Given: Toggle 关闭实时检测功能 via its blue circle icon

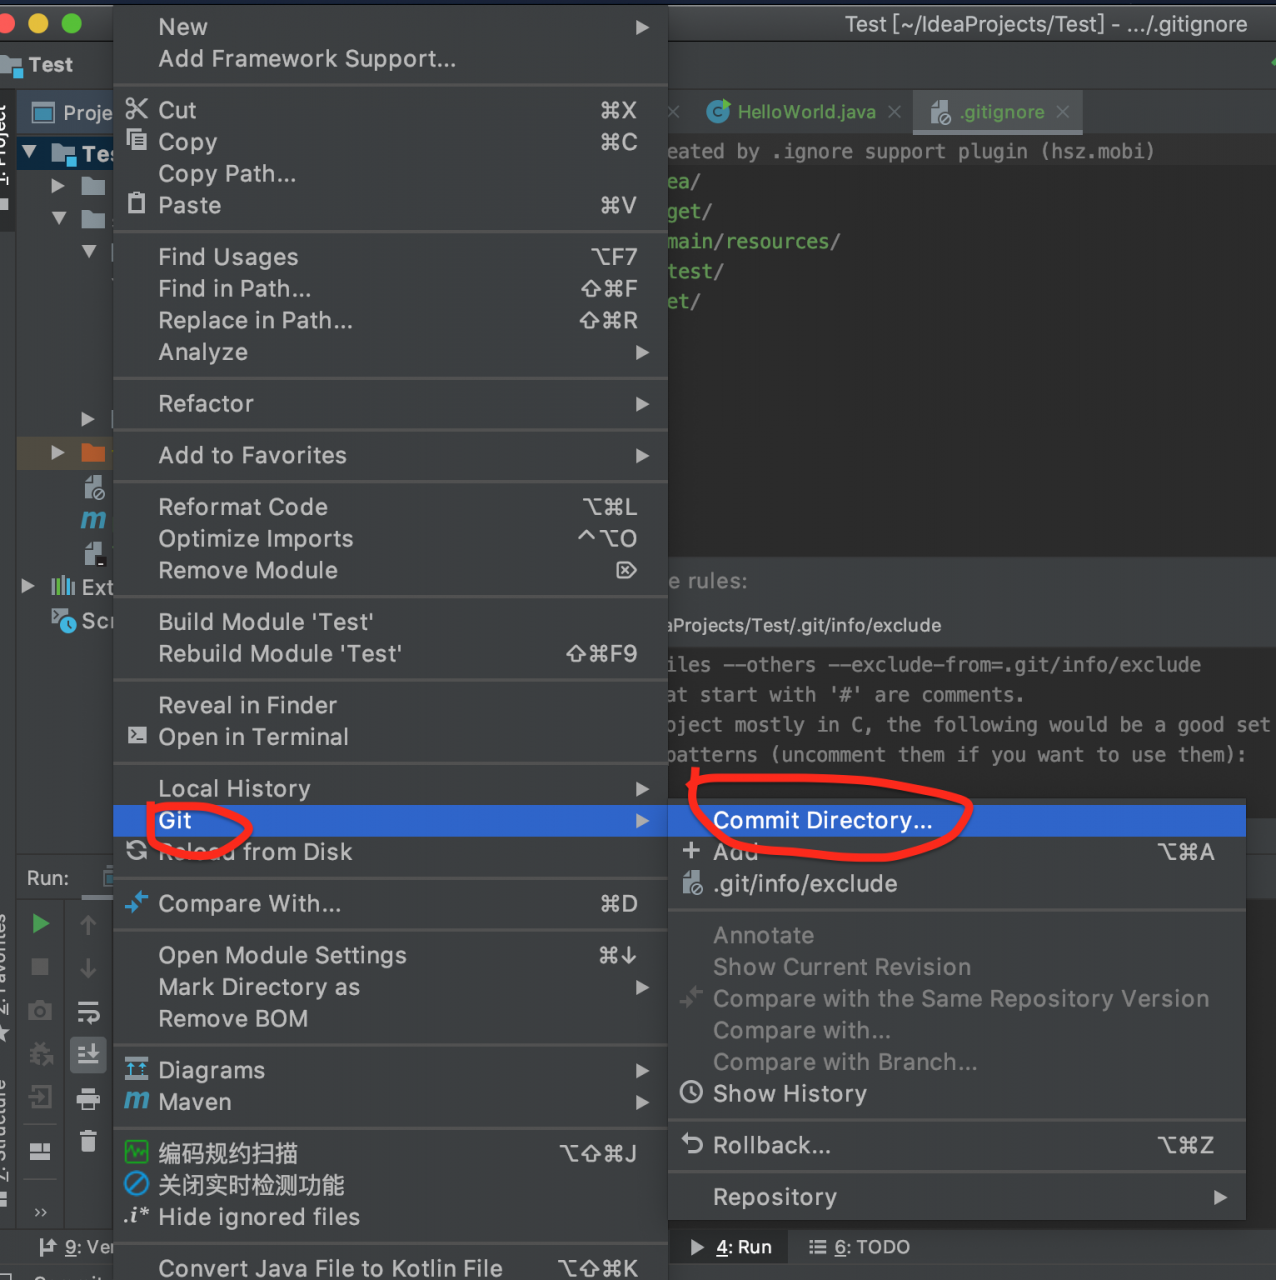Looking at the screenshot, I should [137, 1184].
